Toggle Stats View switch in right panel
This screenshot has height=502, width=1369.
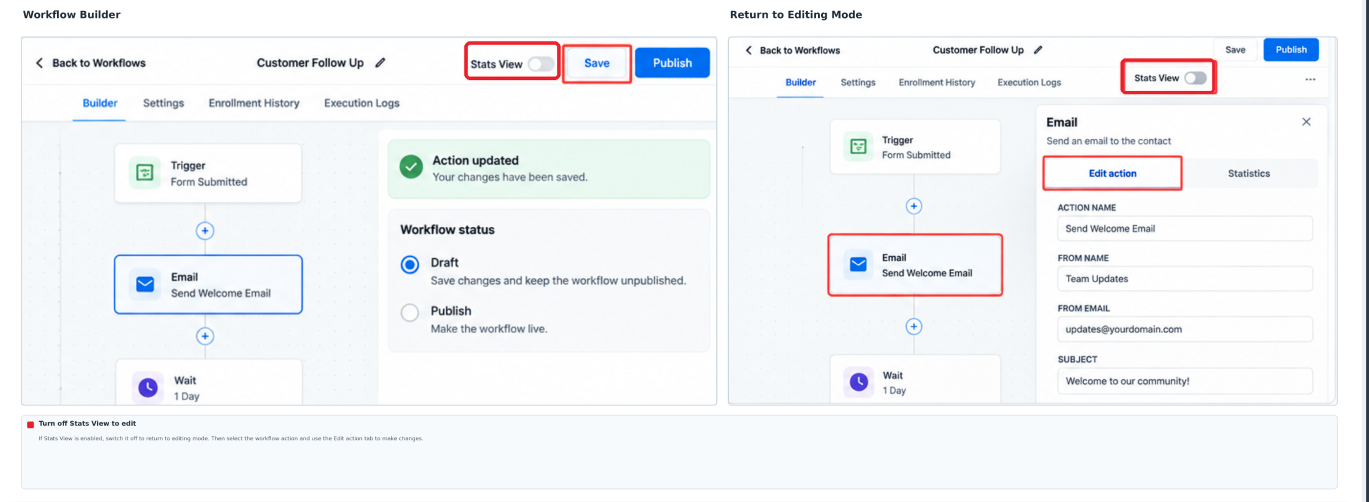(x=1195, y=78)
